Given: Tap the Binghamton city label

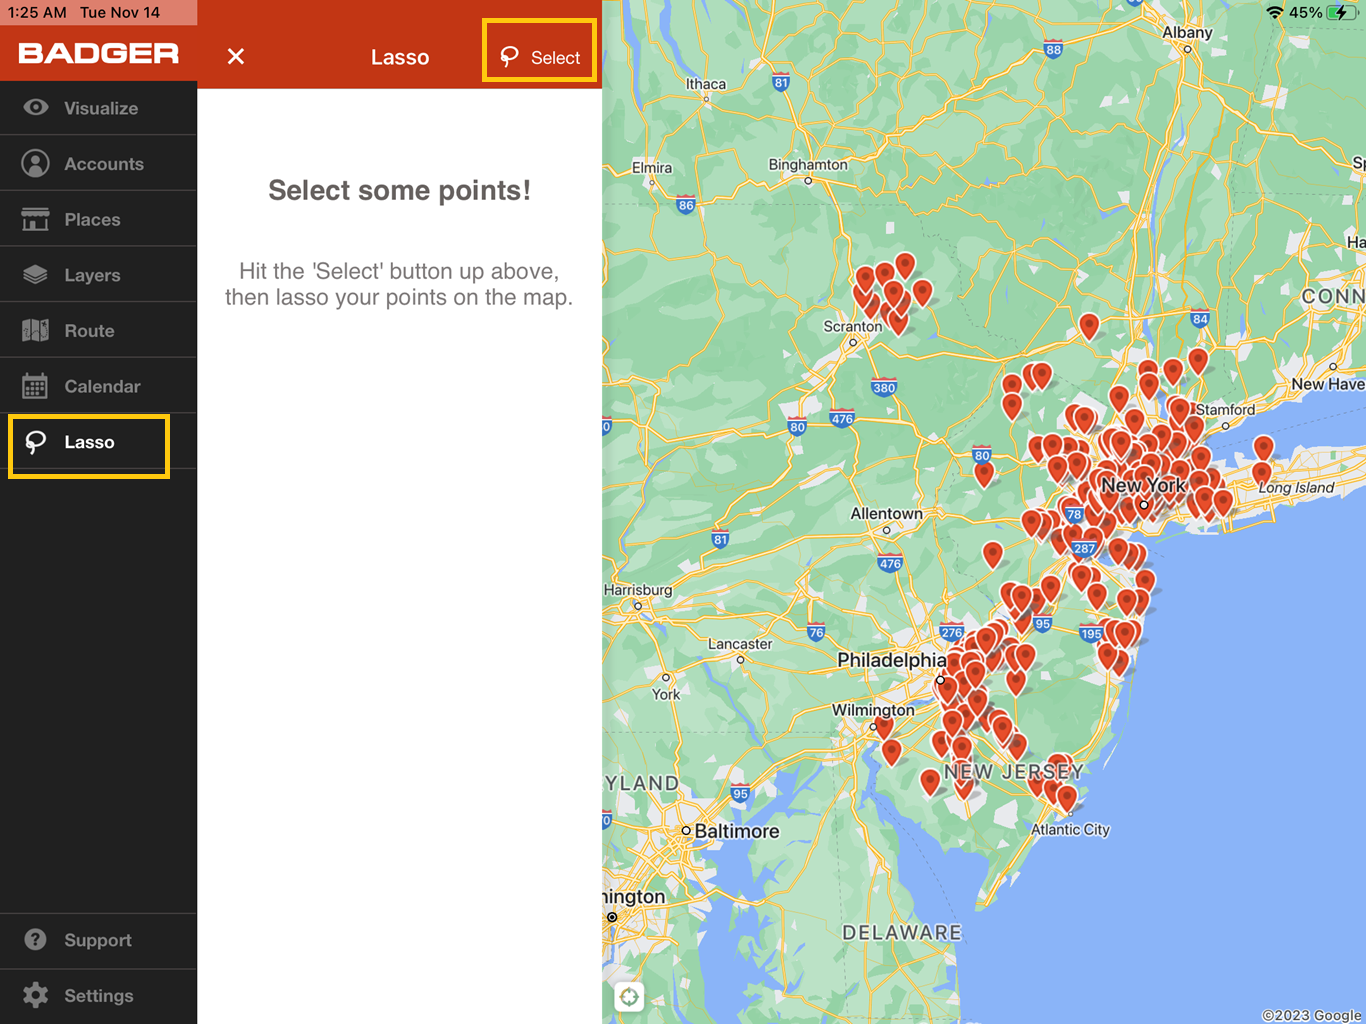Looking at the screenshot, I should click(808, 165).
